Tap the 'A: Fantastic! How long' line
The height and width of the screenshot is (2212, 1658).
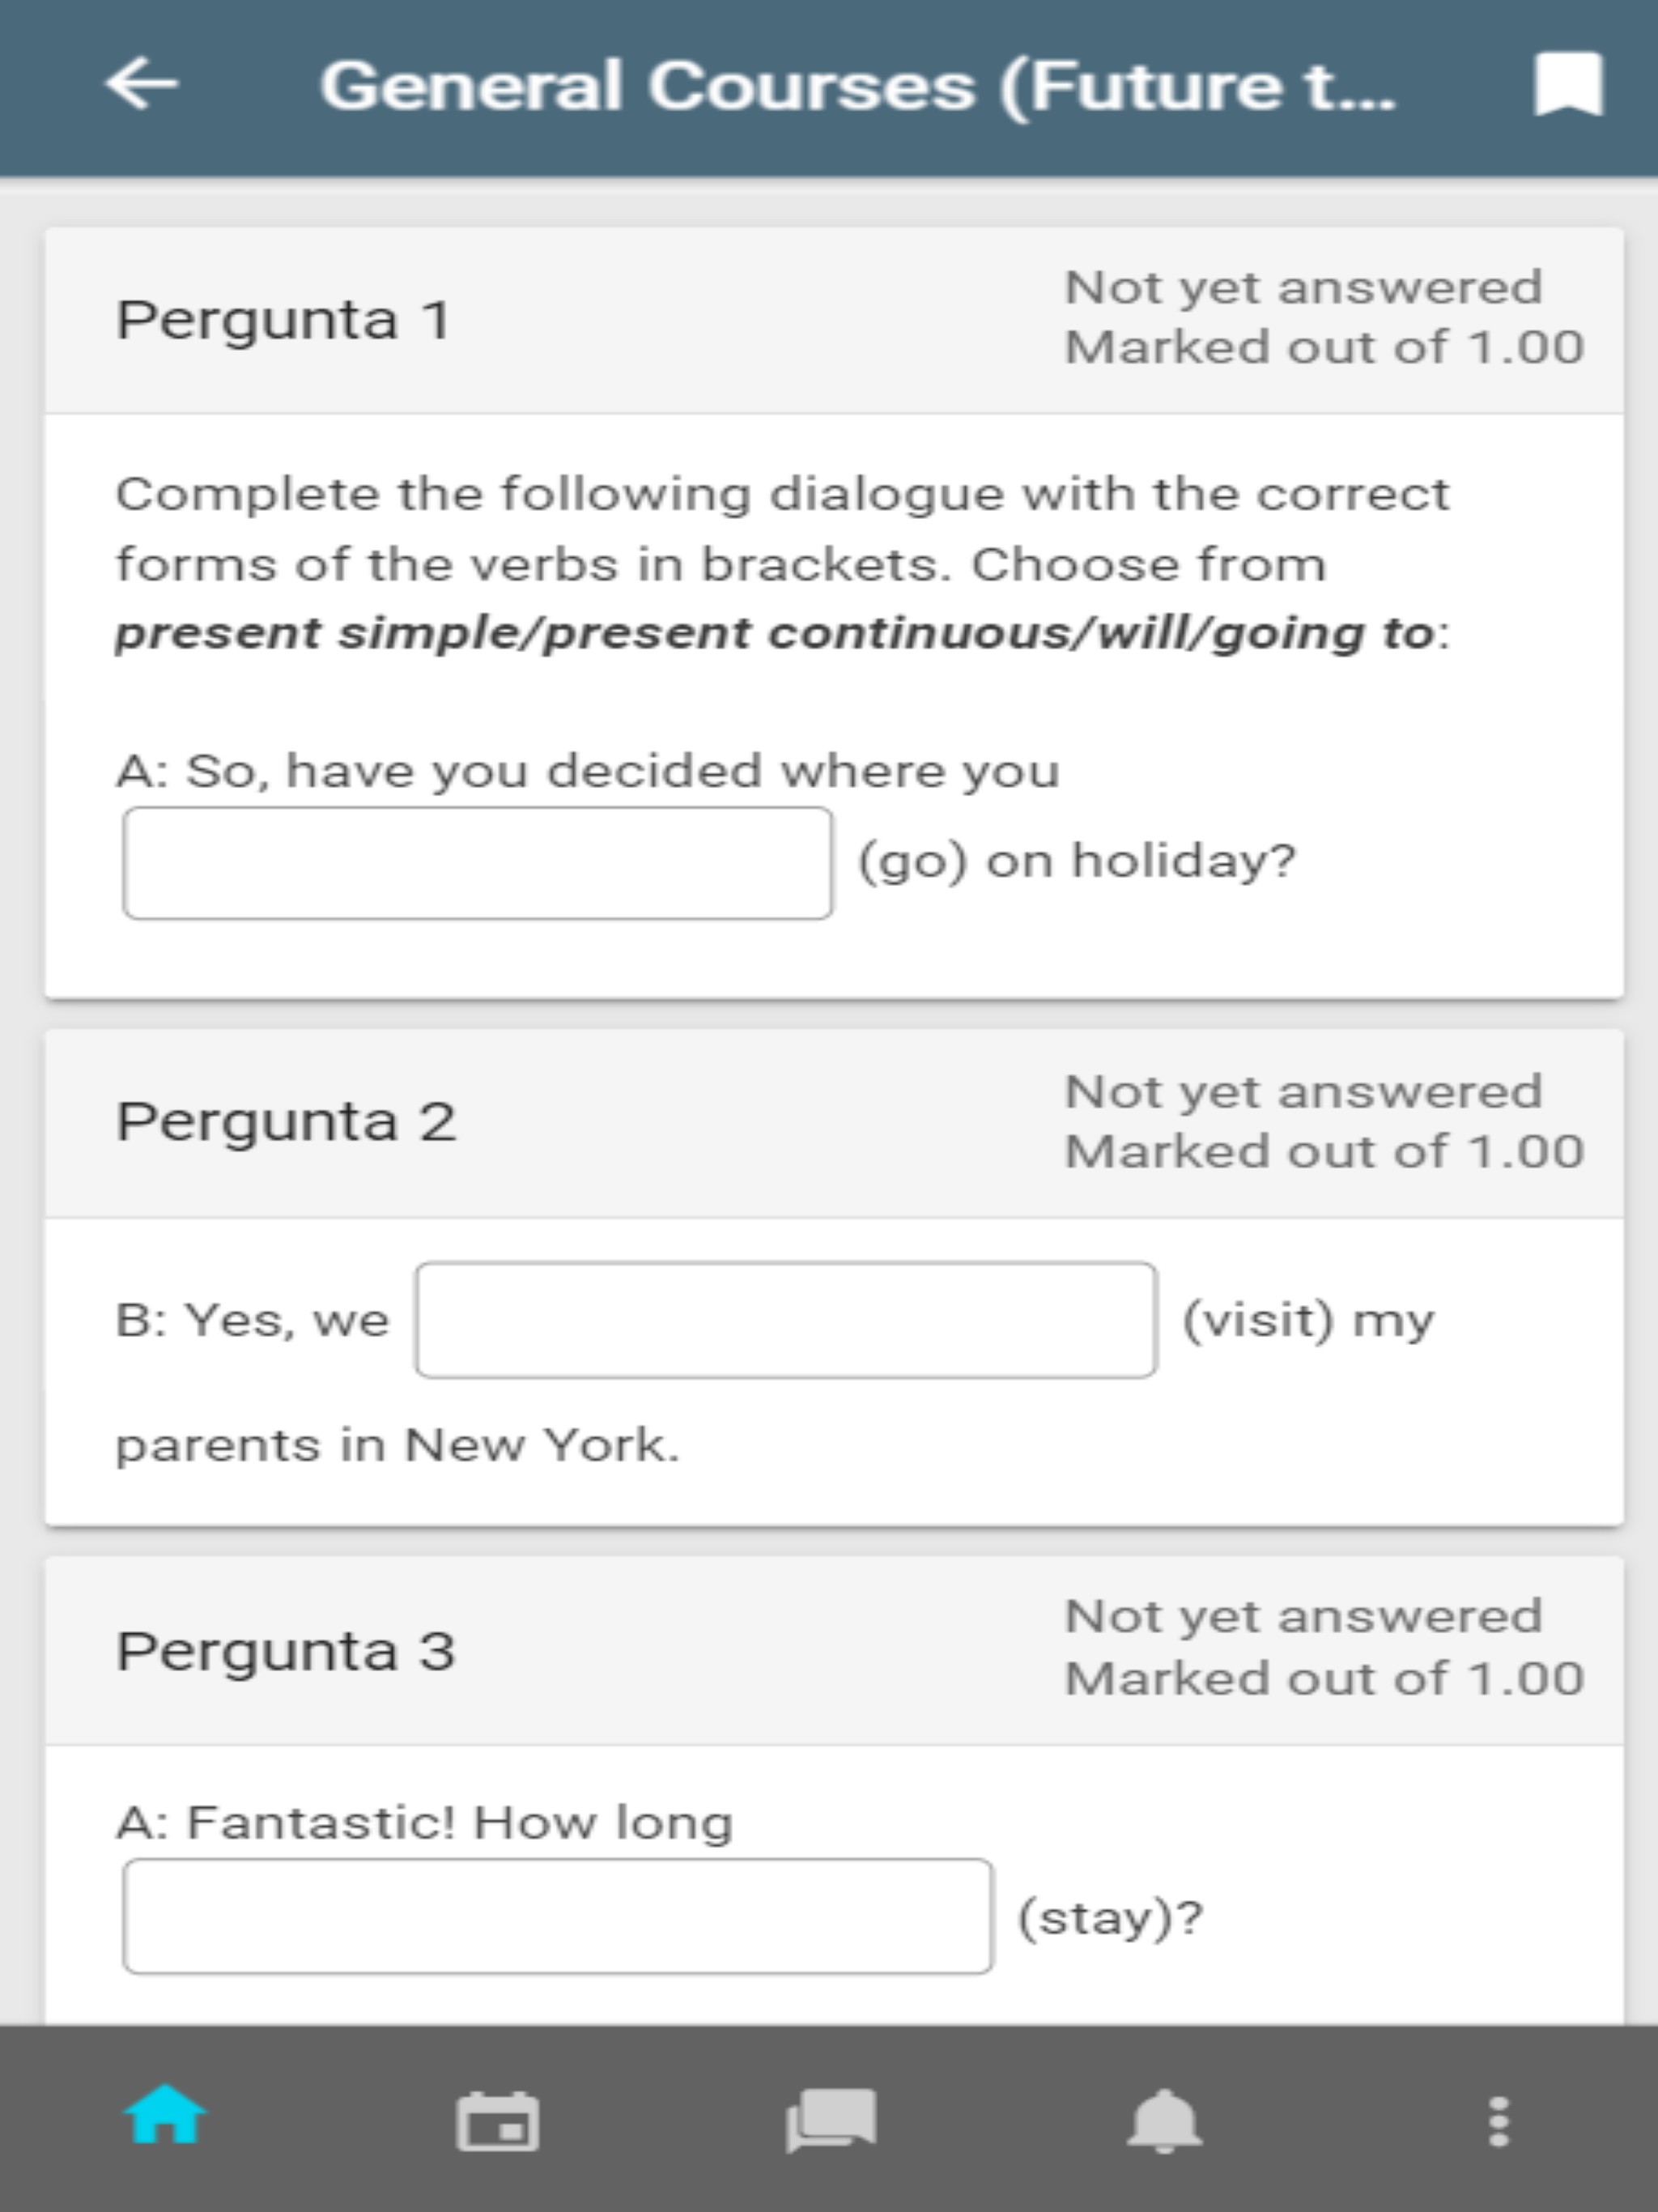tap(425, 1823)
